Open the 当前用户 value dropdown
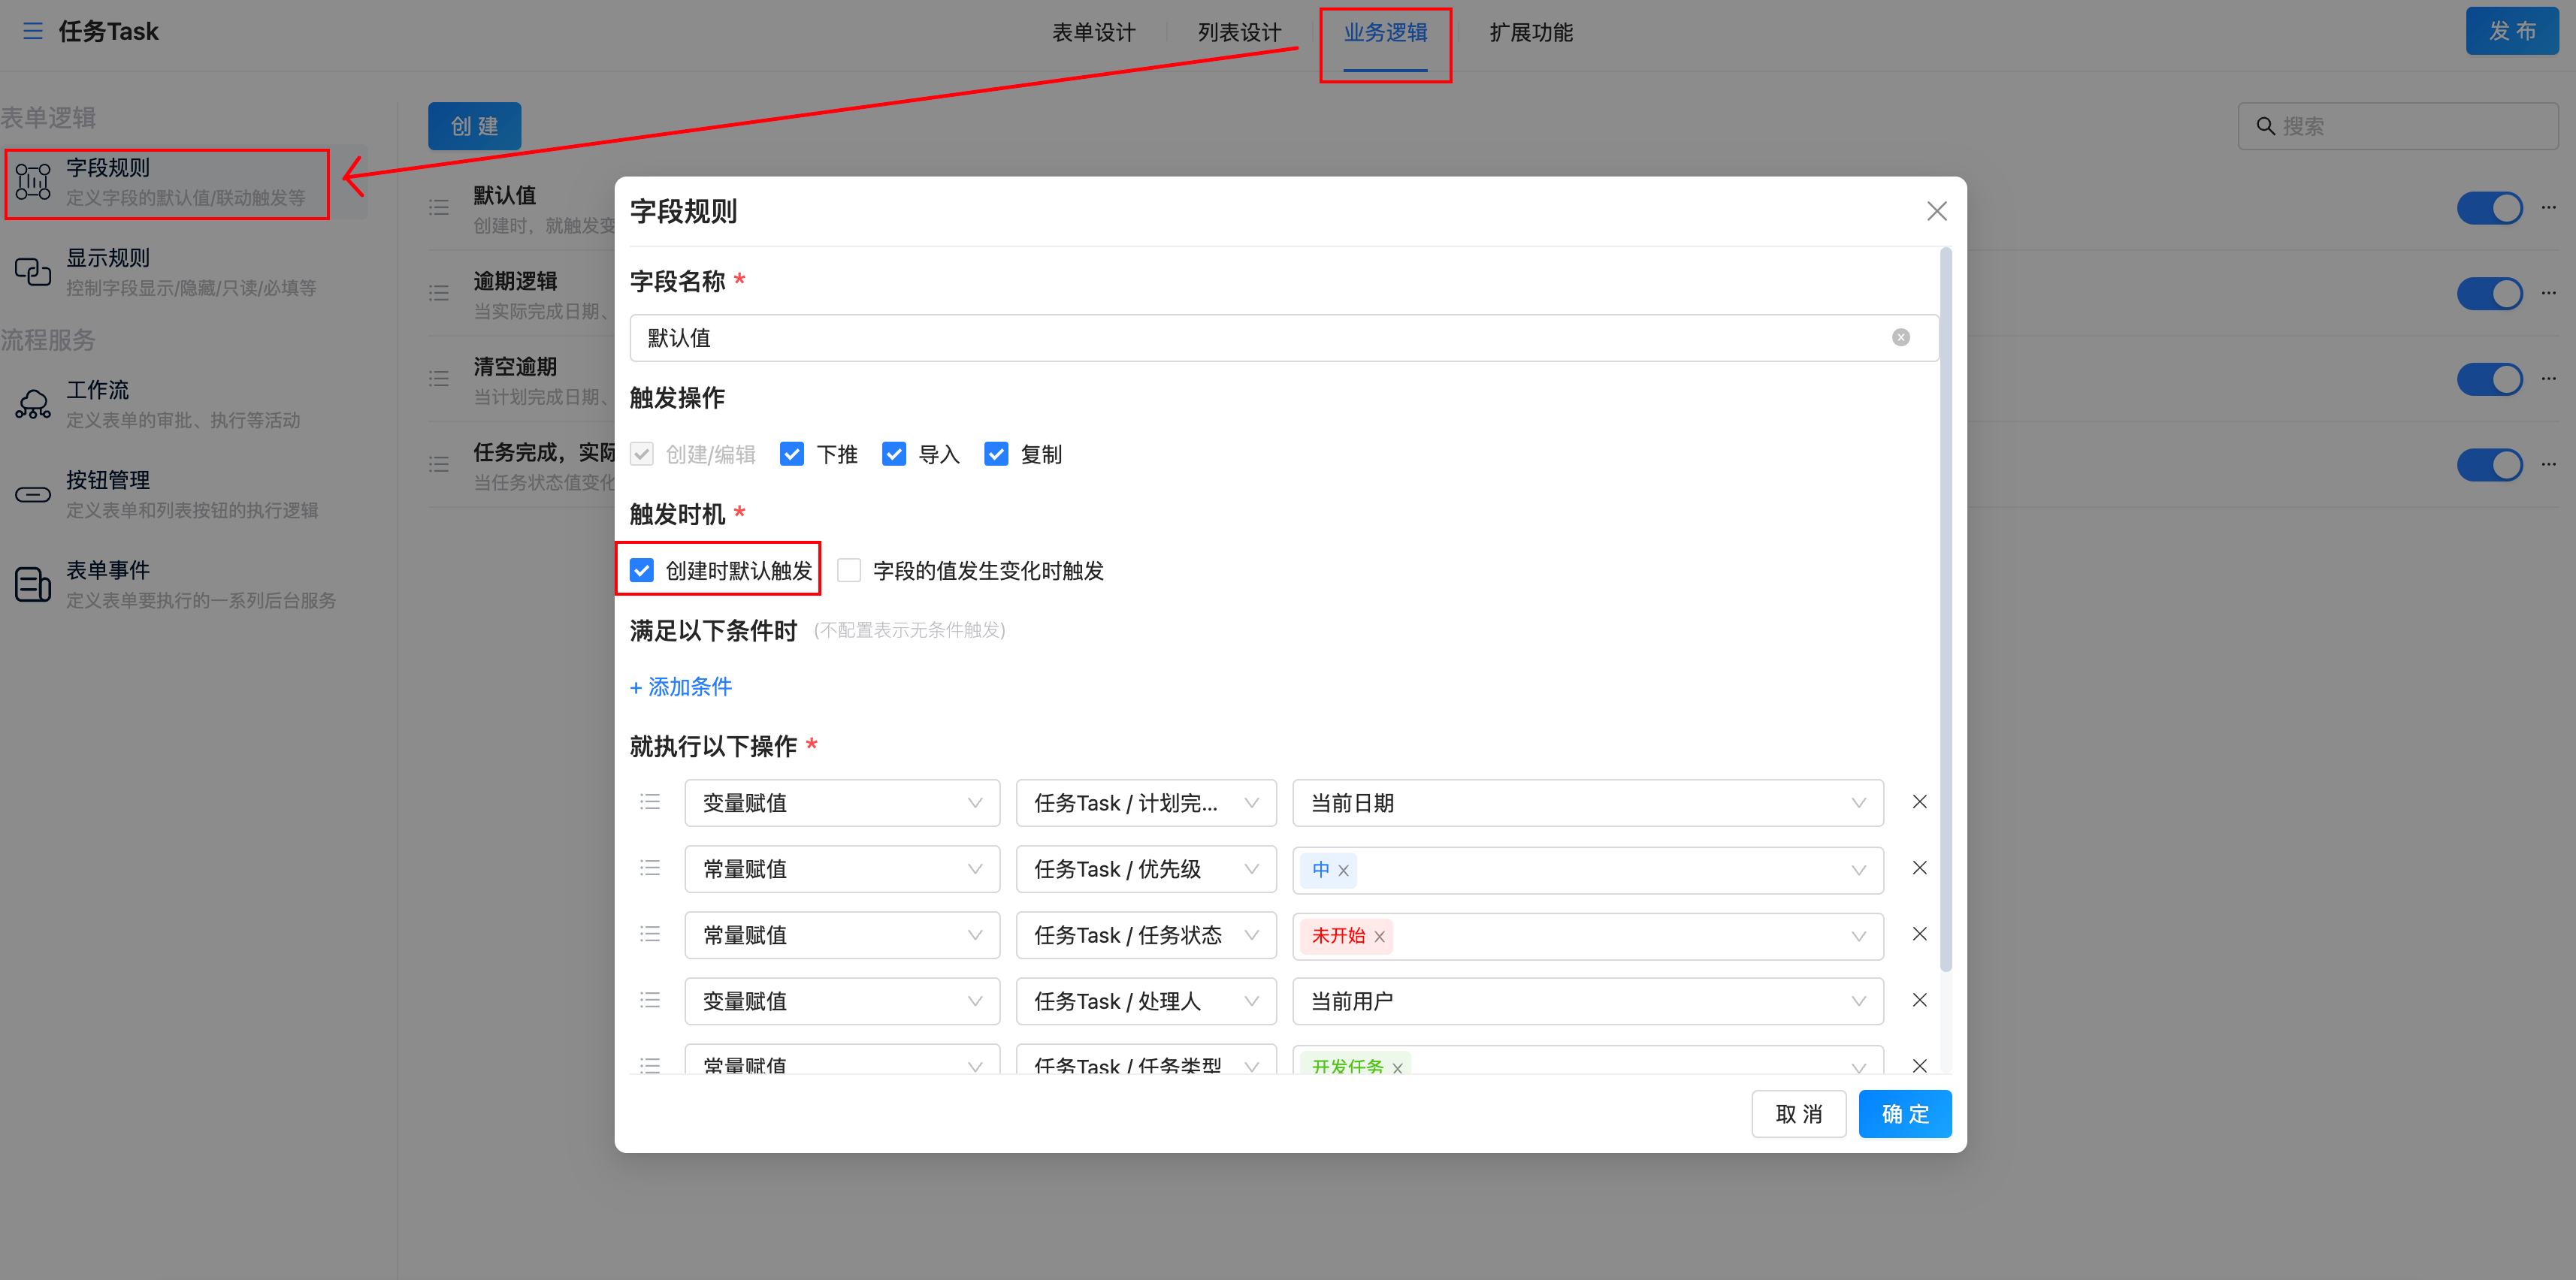This screenshot has height=1280, width=2576. pyautogui.click(x=1588, y=1001)
